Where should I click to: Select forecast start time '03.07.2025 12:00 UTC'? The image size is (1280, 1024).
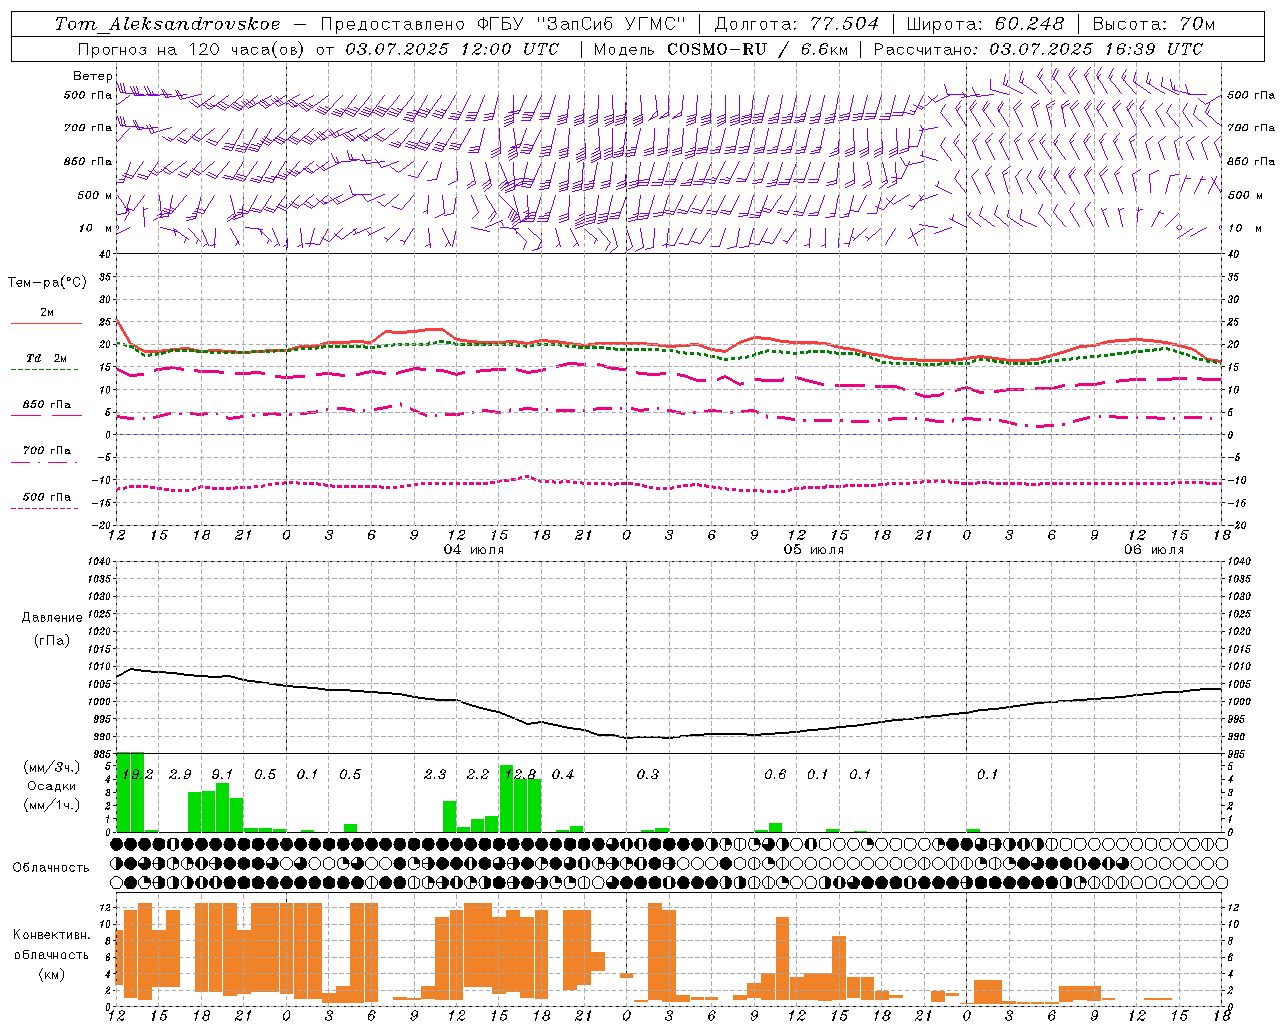452,49
